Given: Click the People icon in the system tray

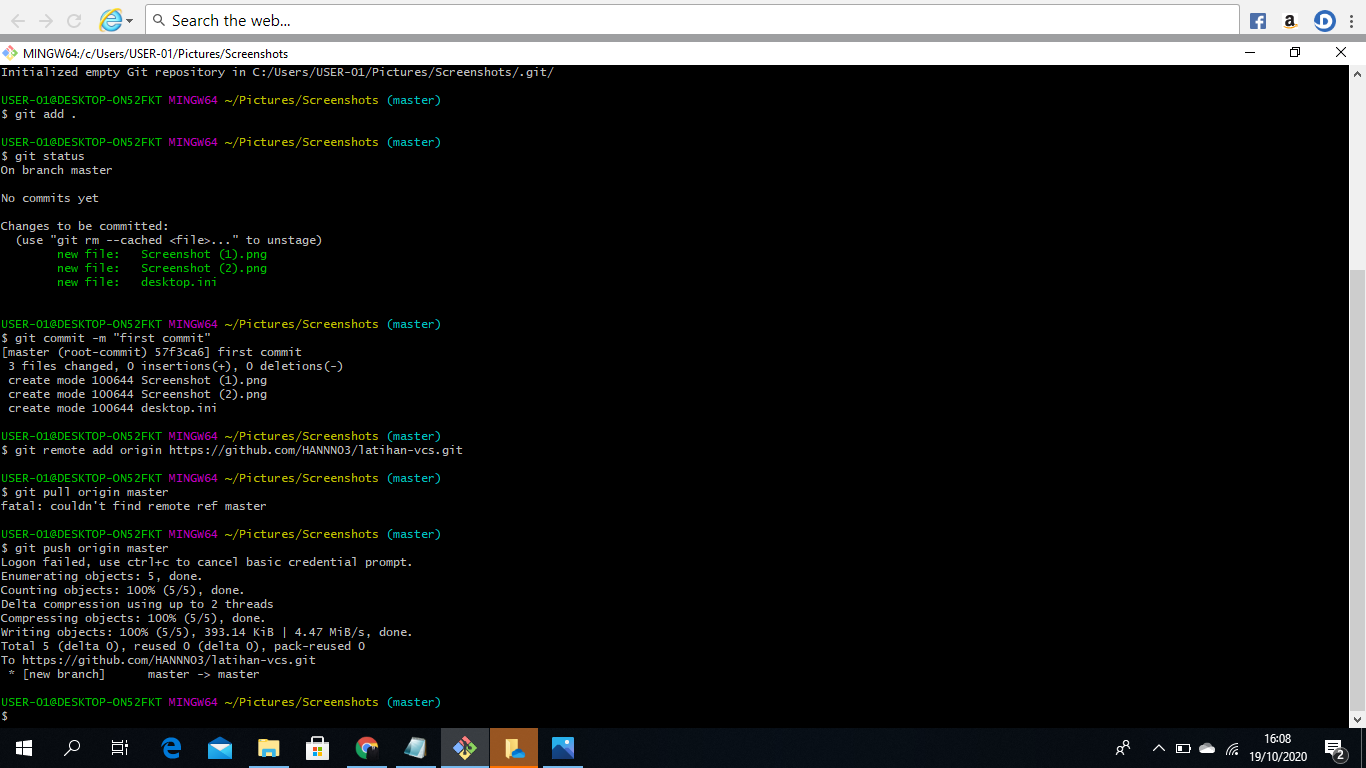Looking at the screenshot, I should tap(1123, 748).
